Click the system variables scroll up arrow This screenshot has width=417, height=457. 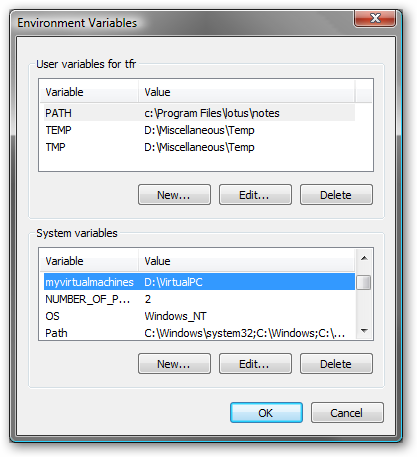pyautogui.click(x=364, y=258)
